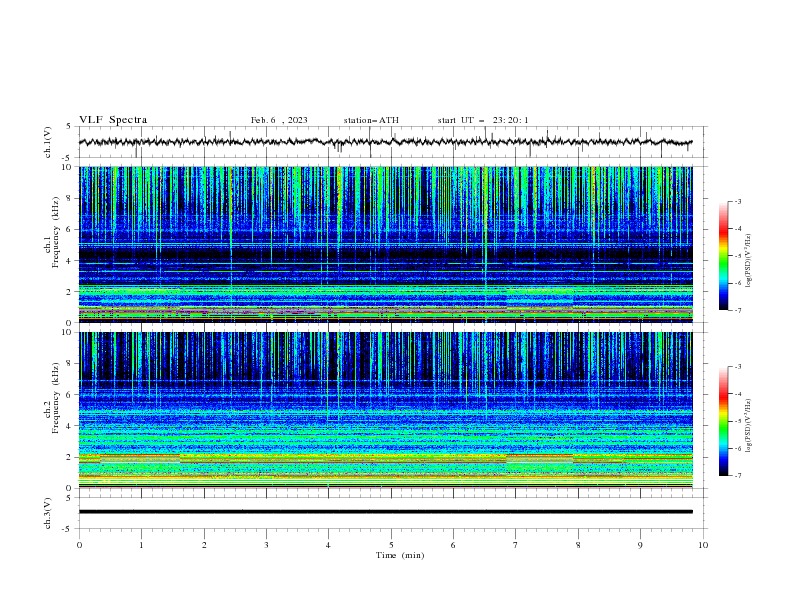Click the ch.2 spectrogram color scale bar
The image size is (792, 612).
(x=723, y=421)
